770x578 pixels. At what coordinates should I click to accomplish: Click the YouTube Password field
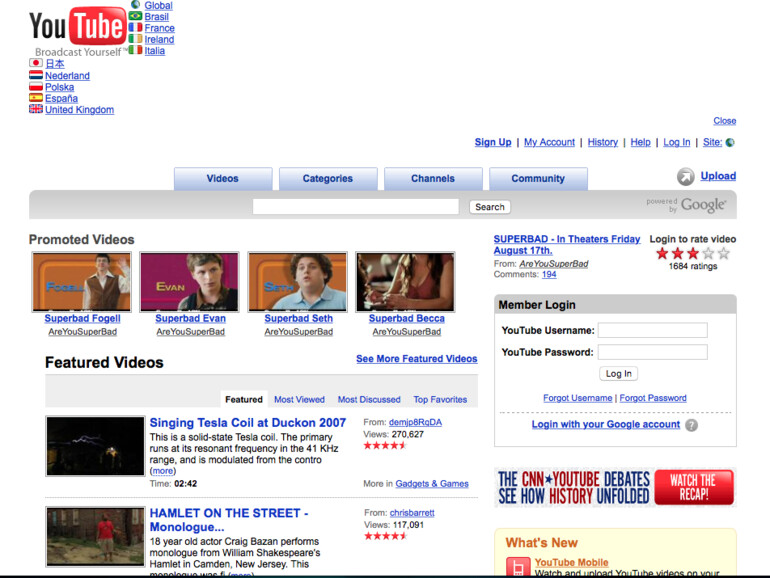click(653, 352)
